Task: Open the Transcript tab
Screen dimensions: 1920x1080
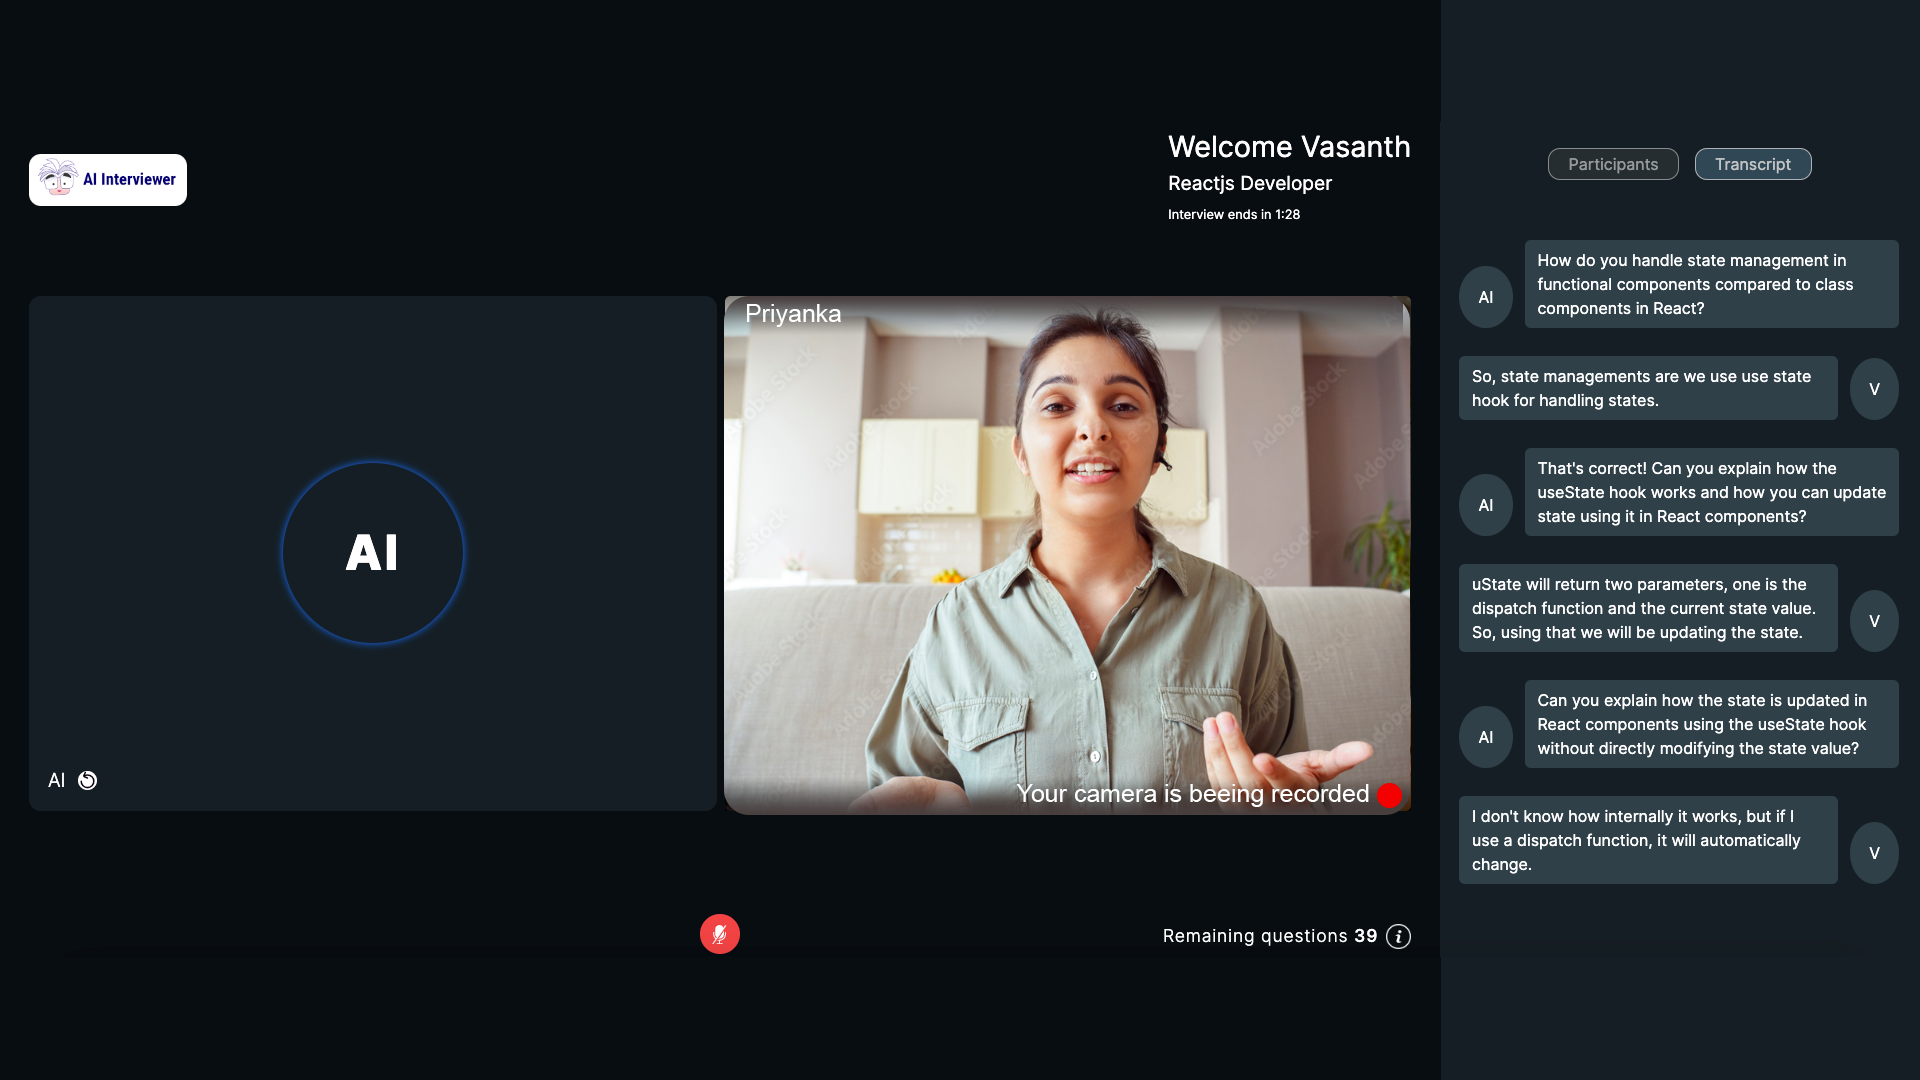Action: pos(1752,164)
